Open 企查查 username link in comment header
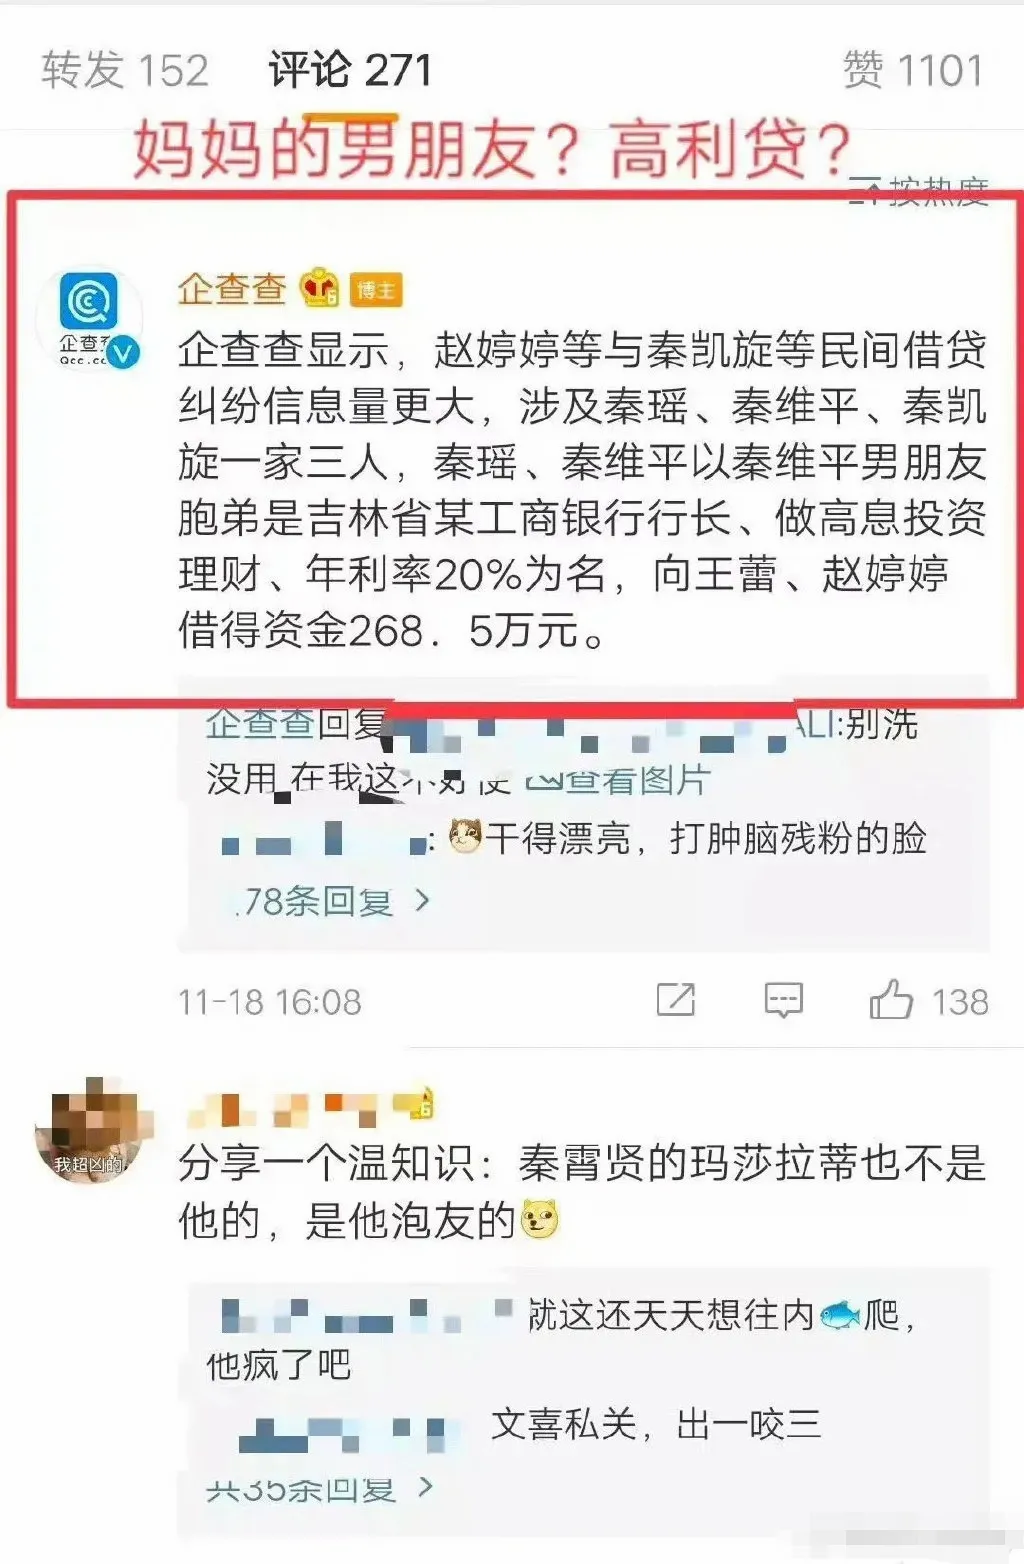 pos(232,289)
